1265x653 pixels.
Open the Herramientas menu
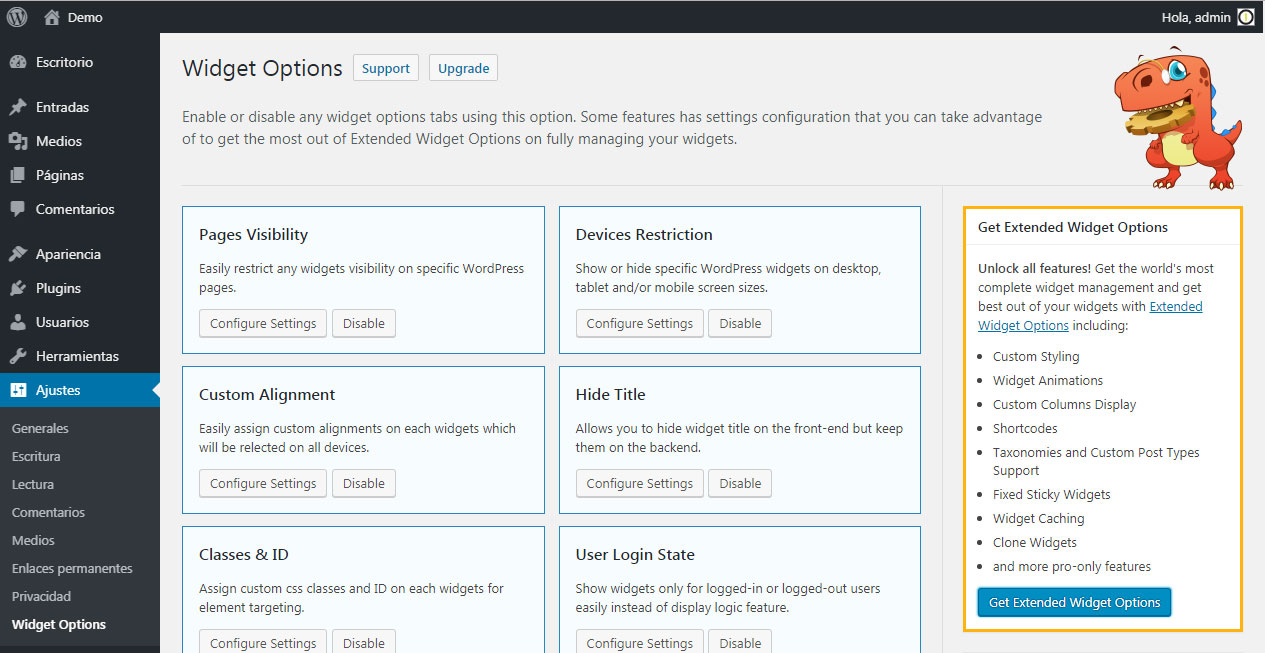point(80,356)
